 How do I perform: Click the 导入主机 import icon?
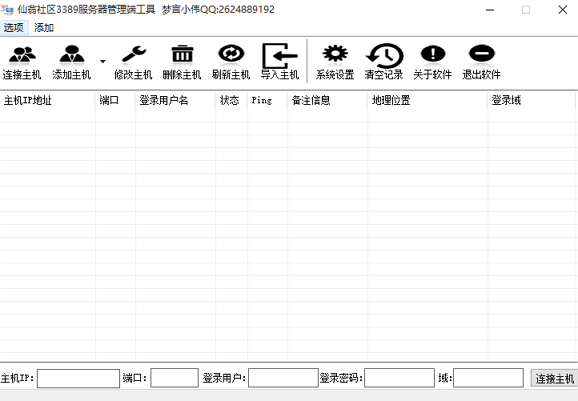[280, 62]
